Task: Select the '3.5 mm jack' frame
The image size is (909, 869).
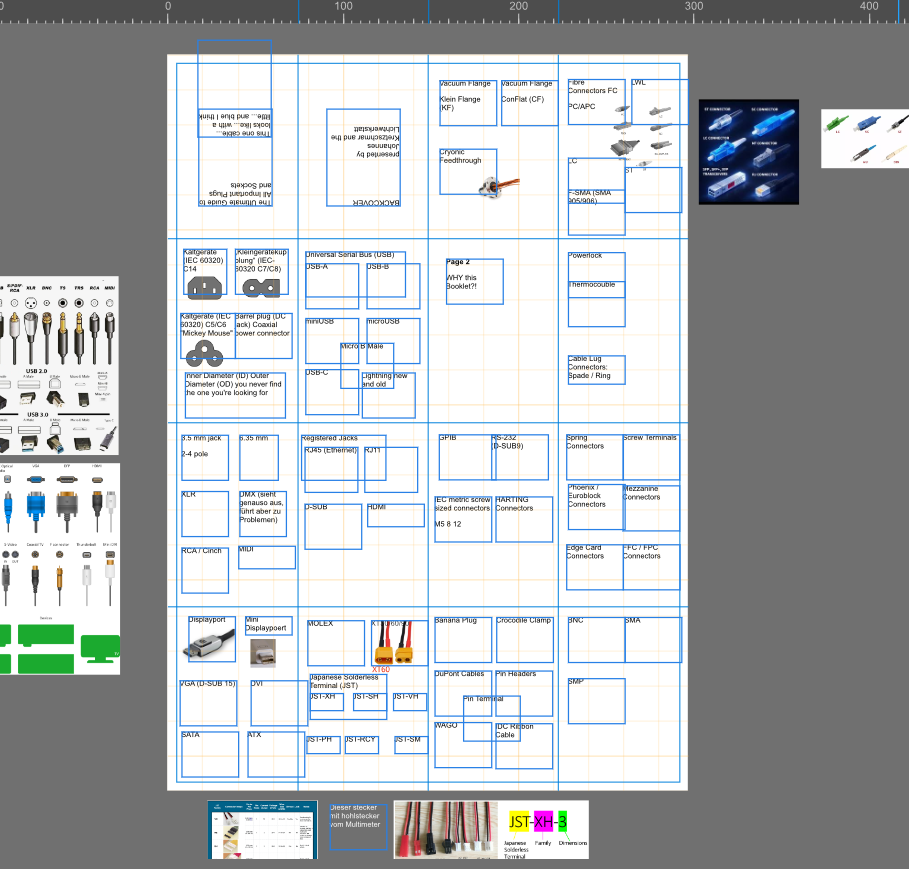Action: click(x=205, y=458)
